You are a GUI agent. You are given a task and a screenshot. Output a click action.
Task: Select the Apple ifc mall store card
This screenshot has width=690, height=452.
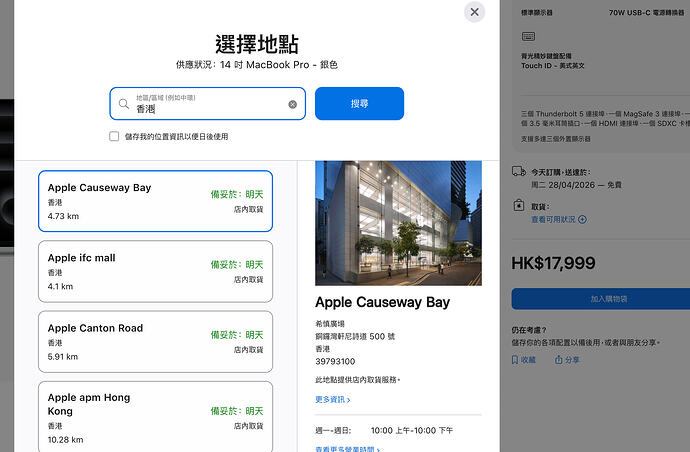tap(155, 271)
